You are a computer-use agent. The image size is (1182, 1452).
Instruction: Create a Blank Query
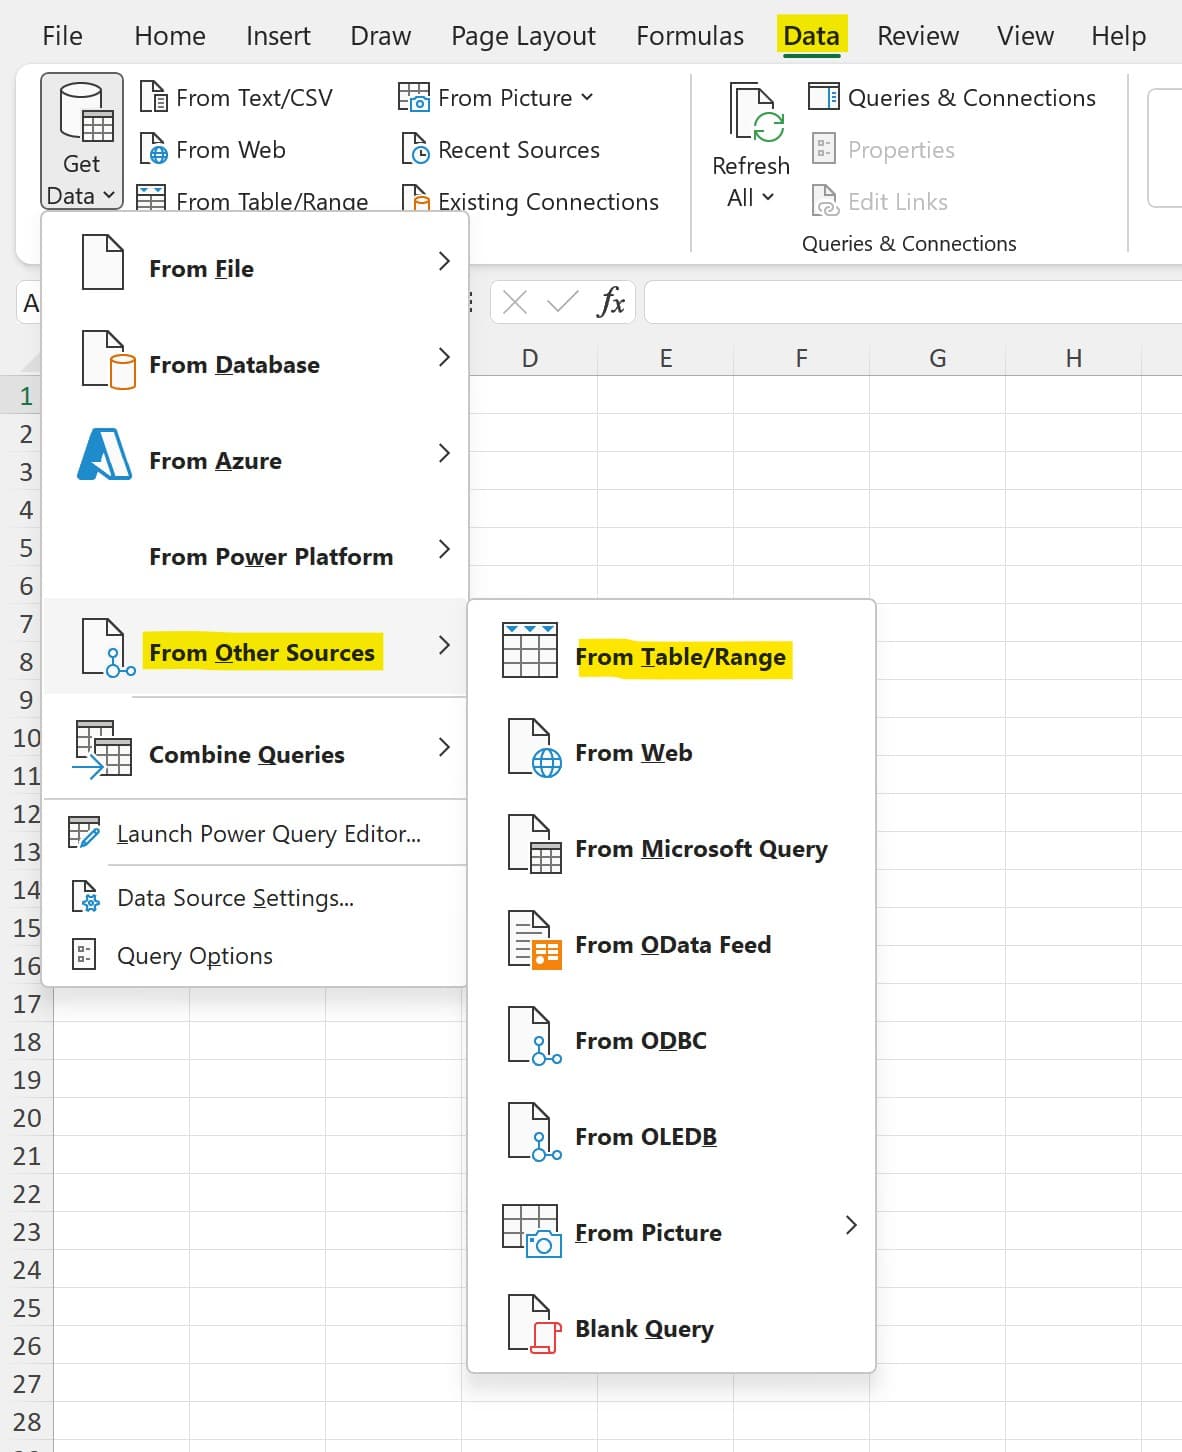(643, 1327)
